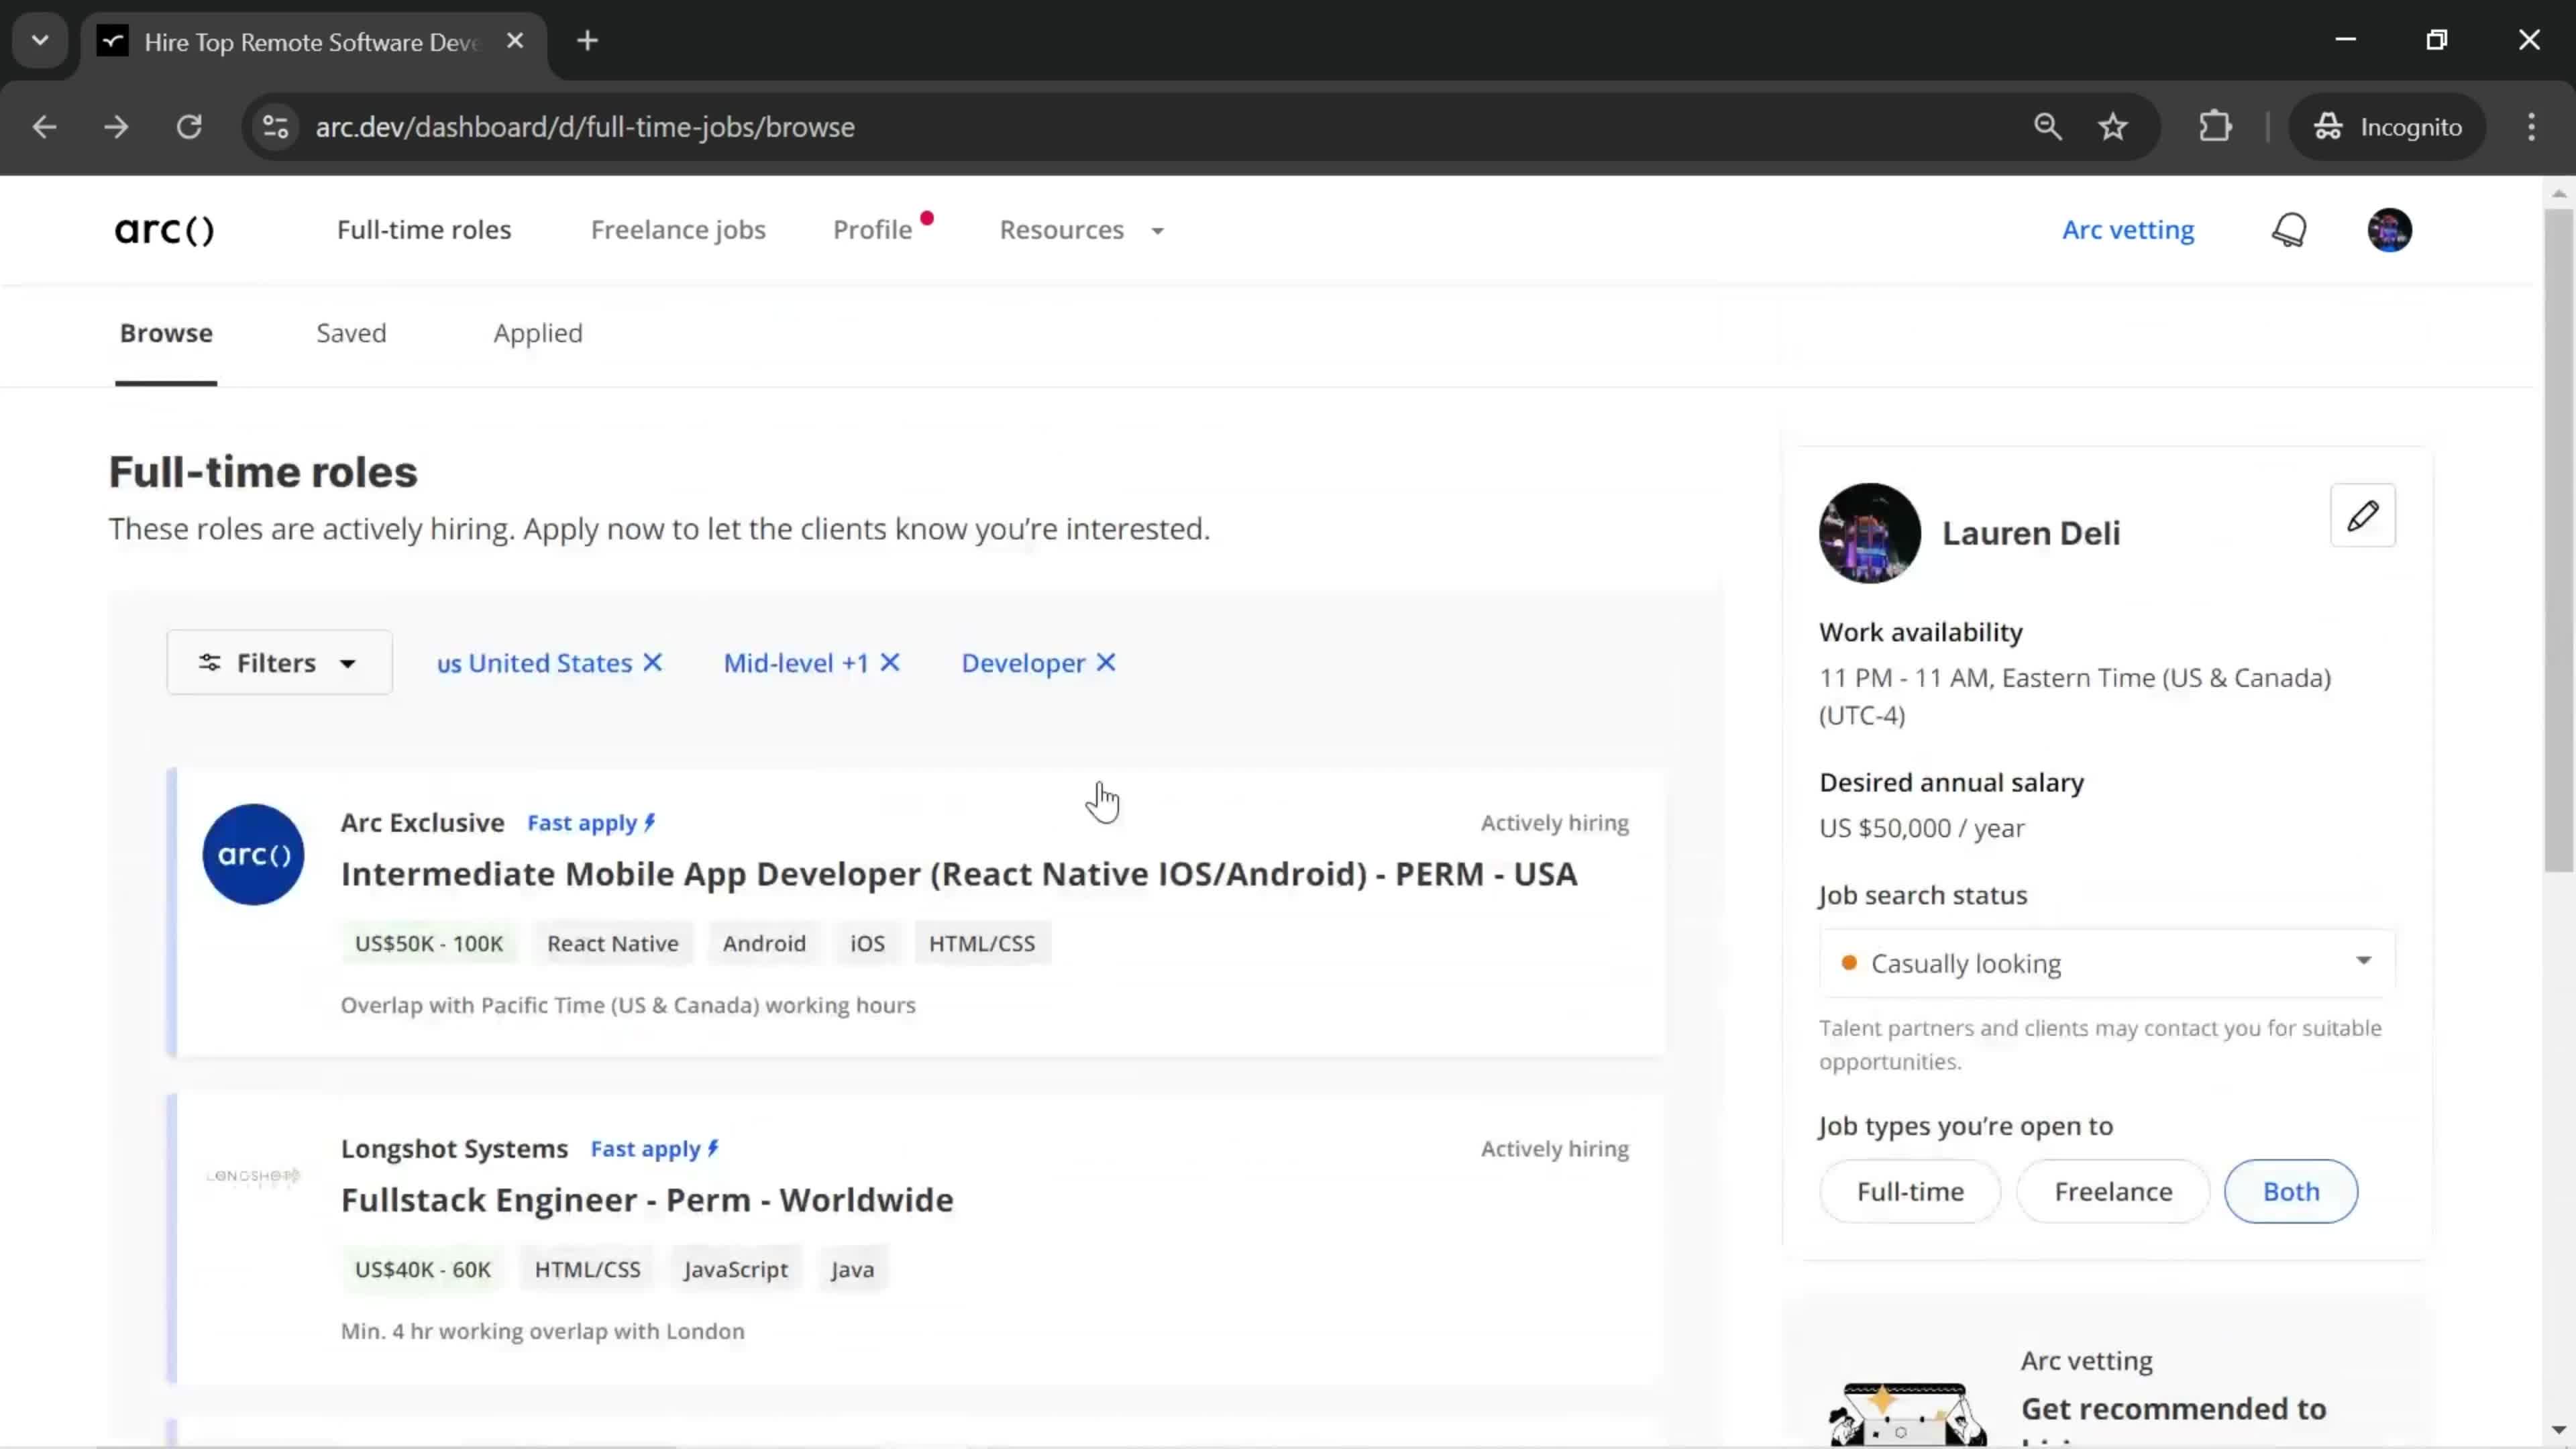Open the tab search dropdown arrow

coord(40,41)
